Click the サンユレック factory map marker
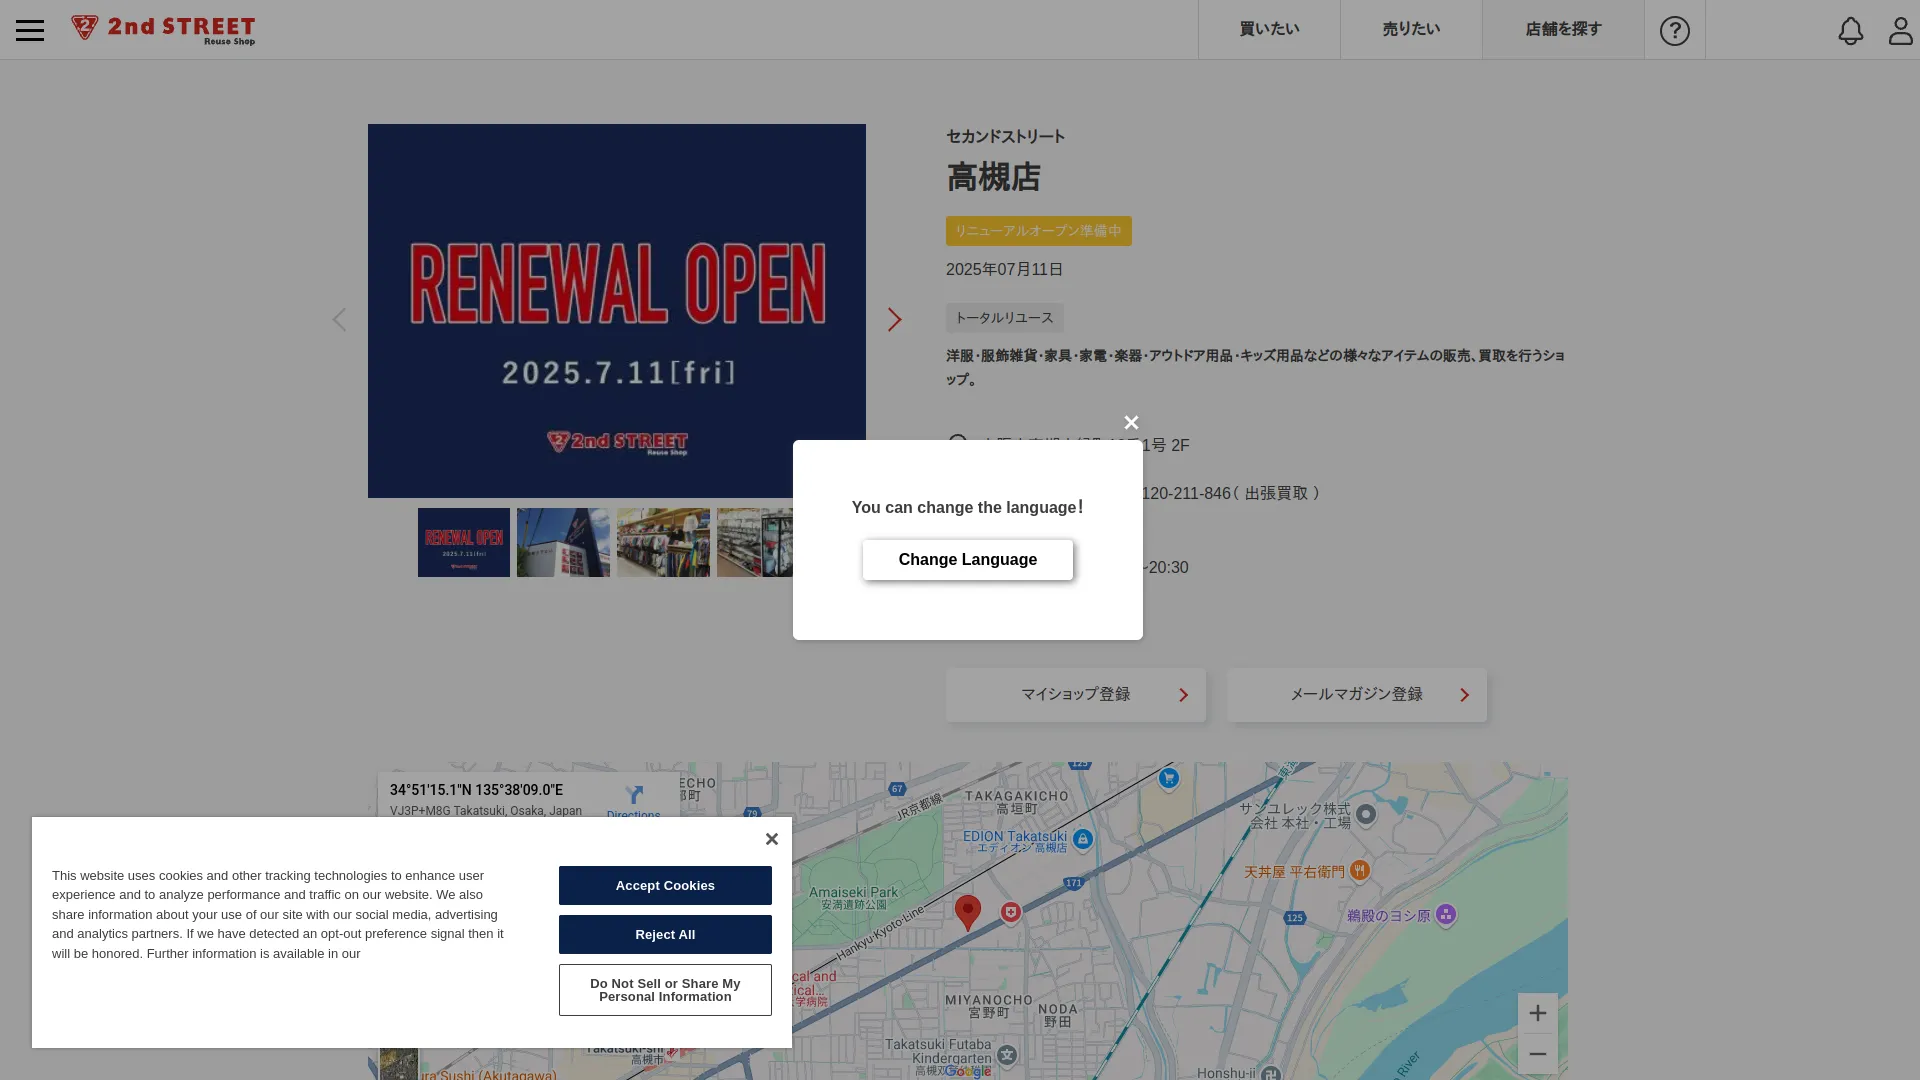Viewport: 1920px width, 1080px height. click(1365, 815)
